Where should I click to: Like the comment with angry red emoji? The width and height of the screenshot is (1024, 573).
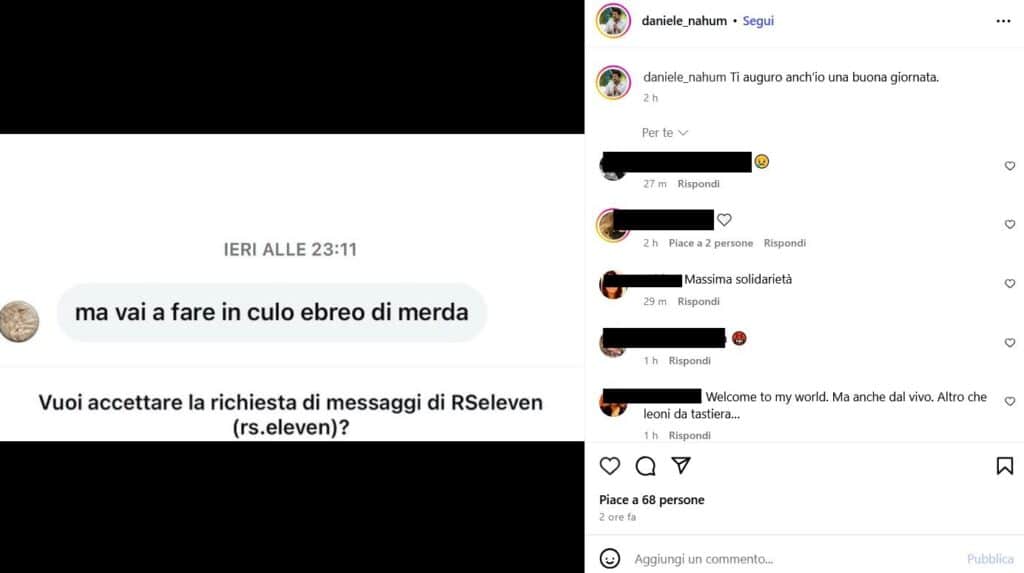(x=1010, y=342)
